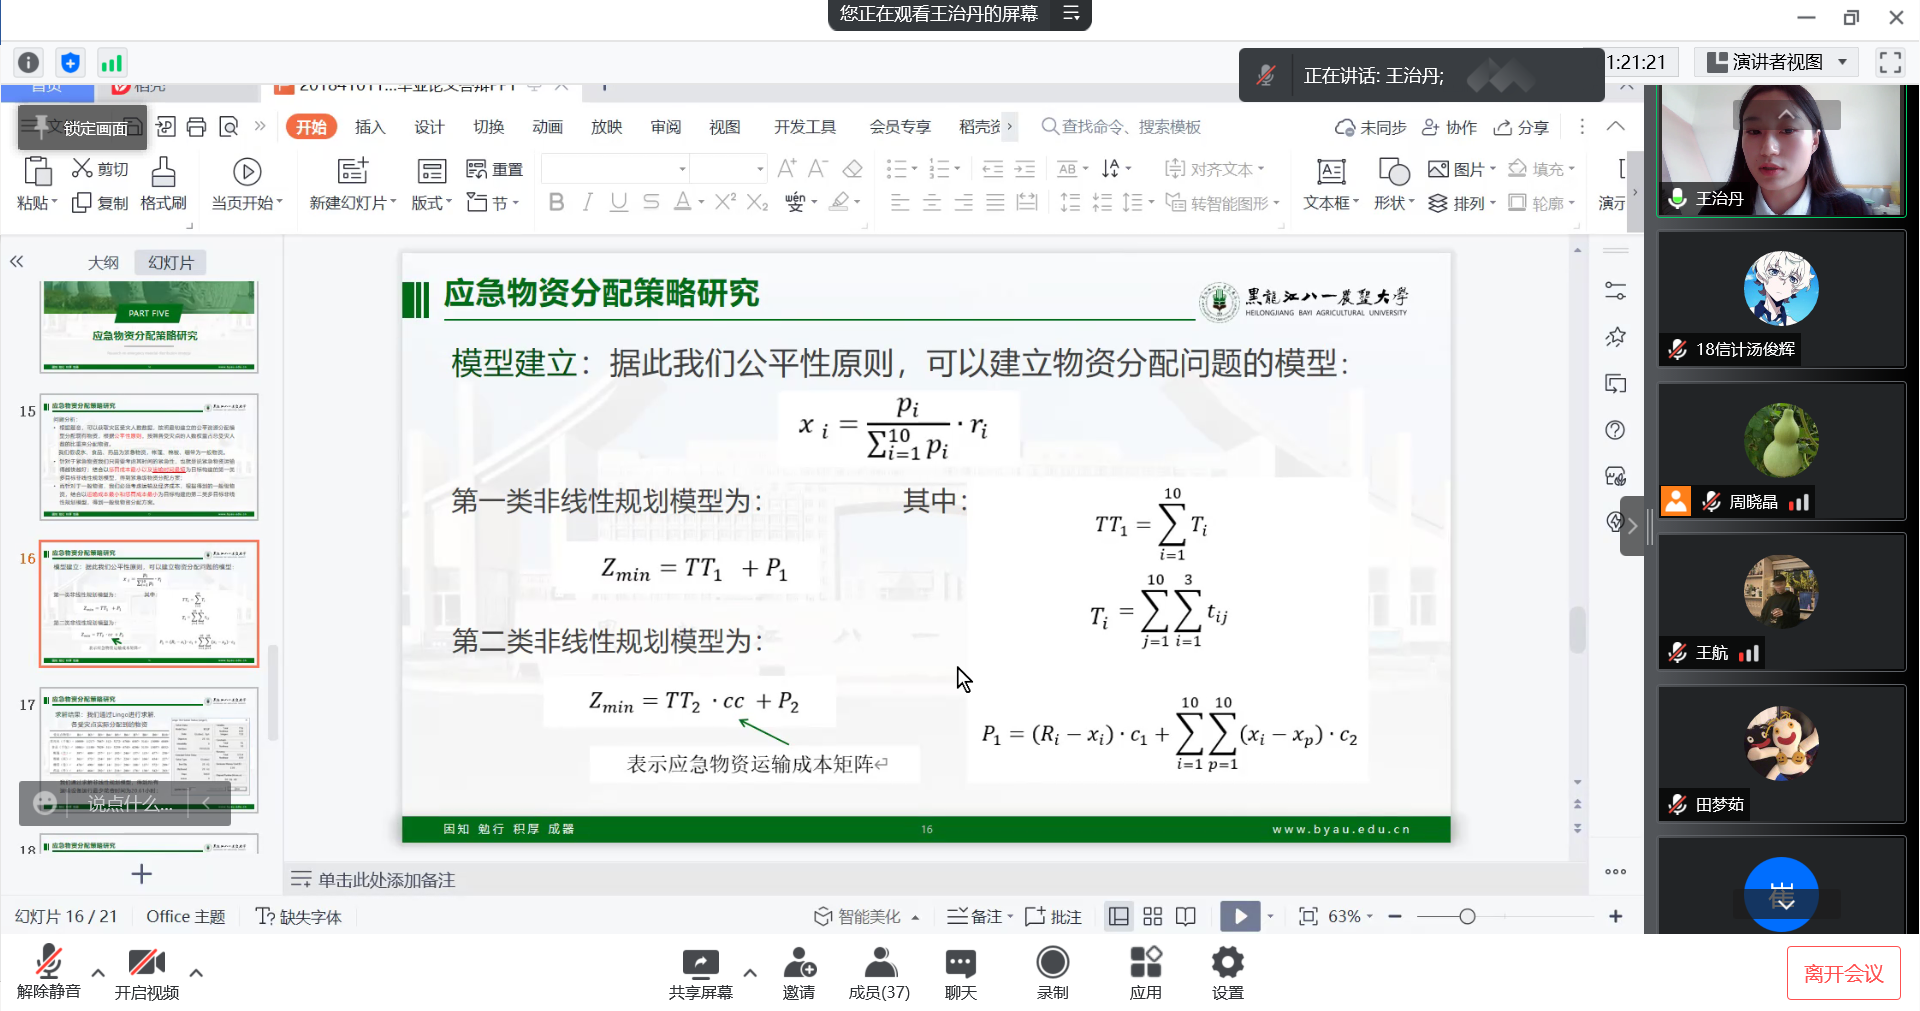Viewport: 1920px width, 1011px height.
Task: Switch to the Insert ribbon tab
Action: coord(369,127)
